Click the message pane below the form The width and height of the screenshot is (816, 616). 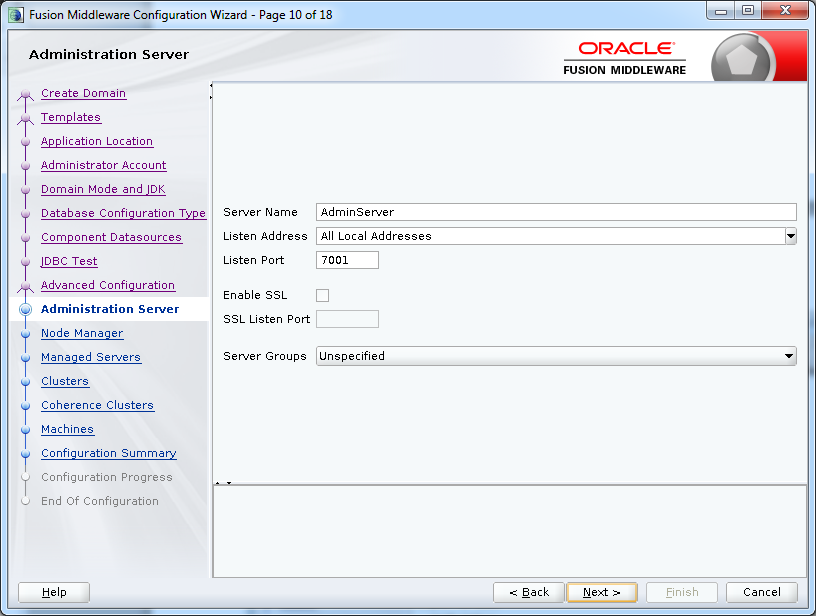[x=509, y=531]
